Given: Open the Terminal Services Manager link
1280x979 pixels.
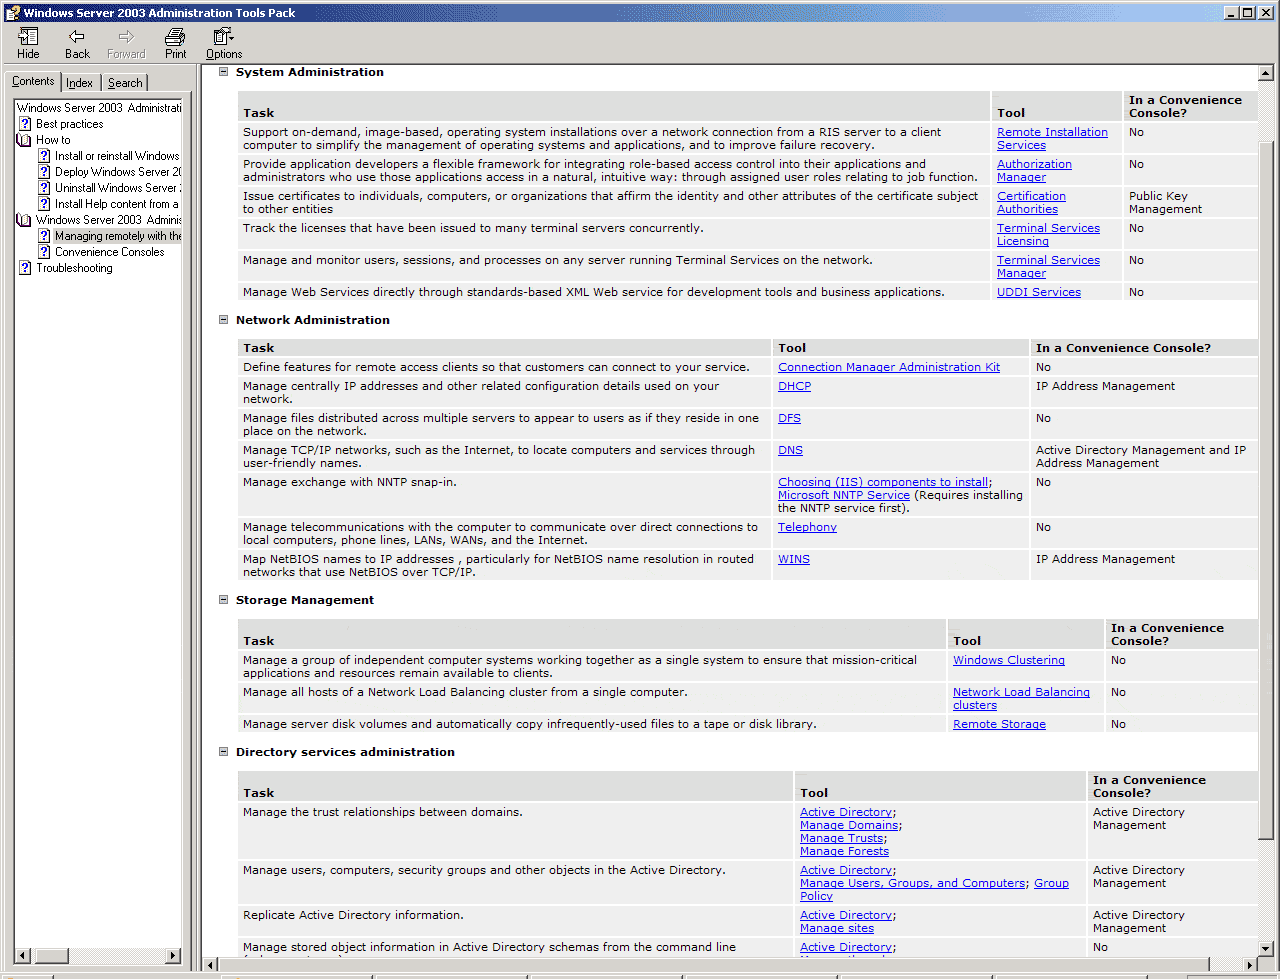Looking at the screenshot, I should click(x=1048, y=267).
